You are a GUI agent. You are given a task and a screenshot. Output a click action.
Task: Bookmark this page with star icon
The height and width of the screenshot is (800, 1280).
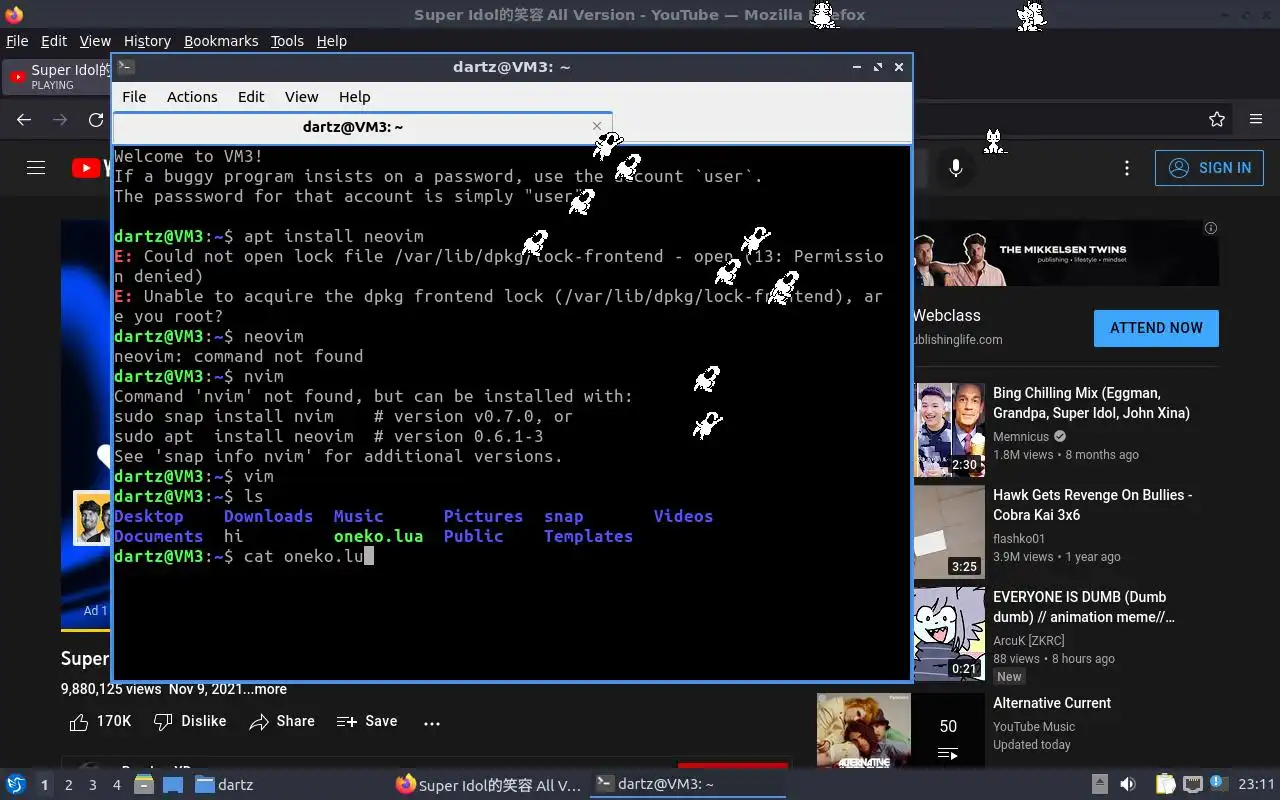(1217, 120)
